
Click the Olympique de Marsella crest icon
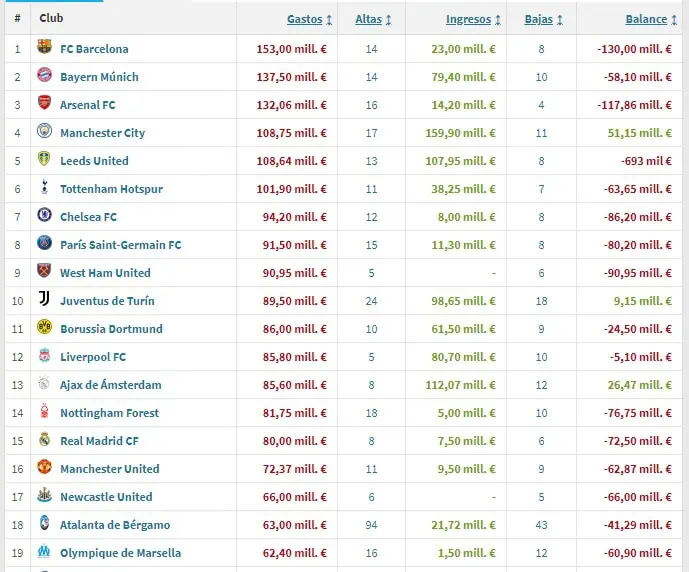(44, 551)
